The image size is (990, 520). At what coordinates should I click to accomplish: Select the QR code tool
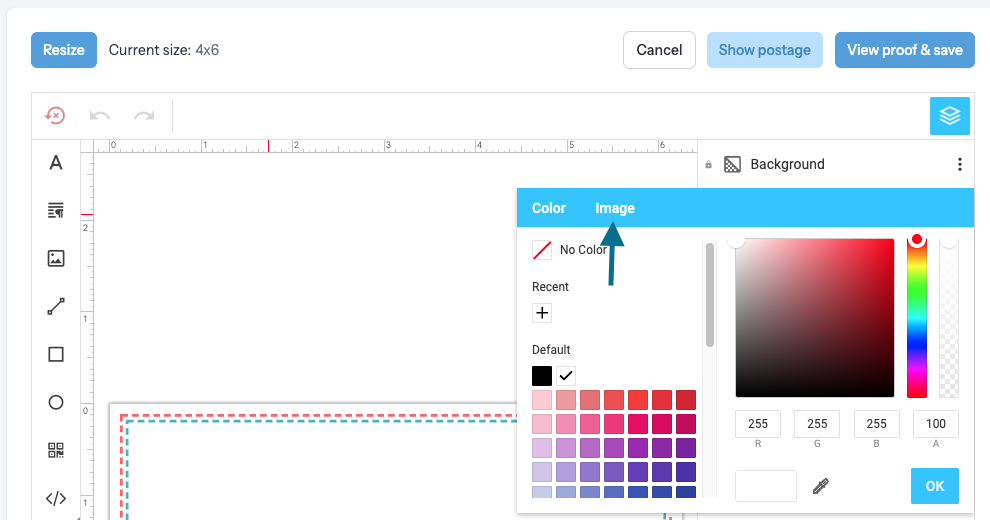coord(56,450)
